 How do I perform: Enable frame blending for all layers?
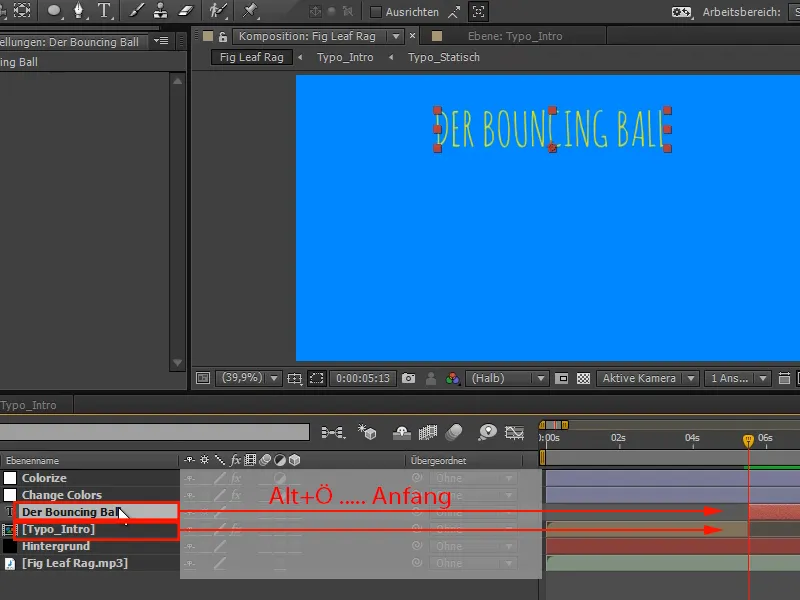tap(428, 433)
